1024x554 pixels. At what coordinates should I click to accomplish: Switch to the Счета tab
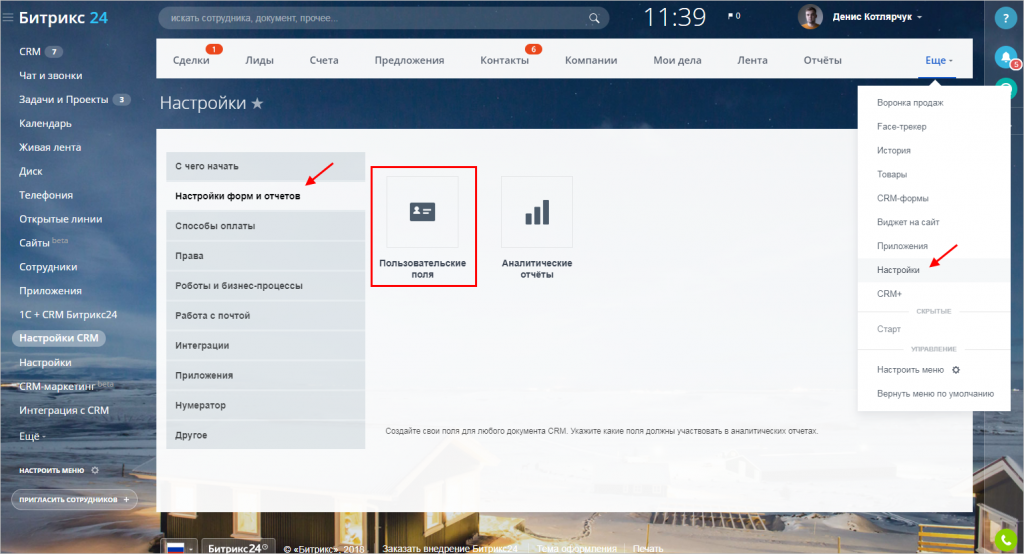coord(324,60)
